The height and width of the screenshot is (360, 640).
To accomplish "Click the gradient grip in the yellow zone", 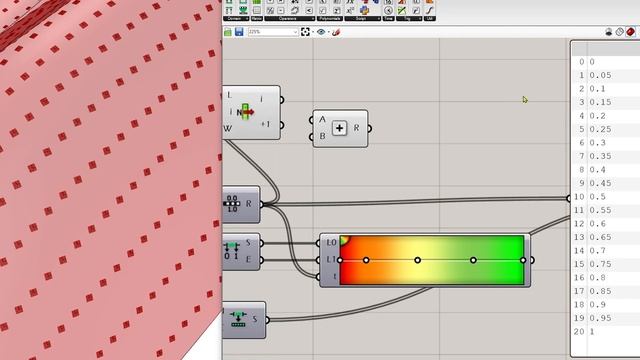I will click(x=417, y=260).
